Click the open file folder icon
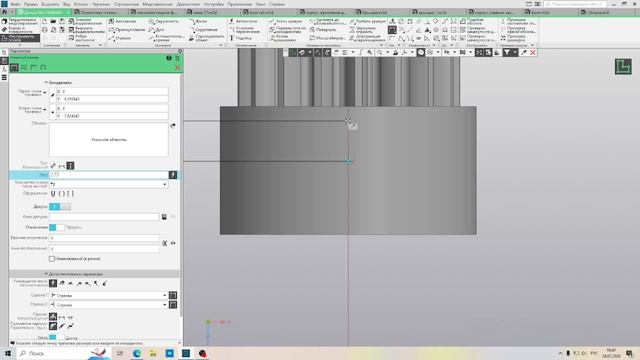The height and width of the screenshot is (360, 640). (x=53, y=21)
